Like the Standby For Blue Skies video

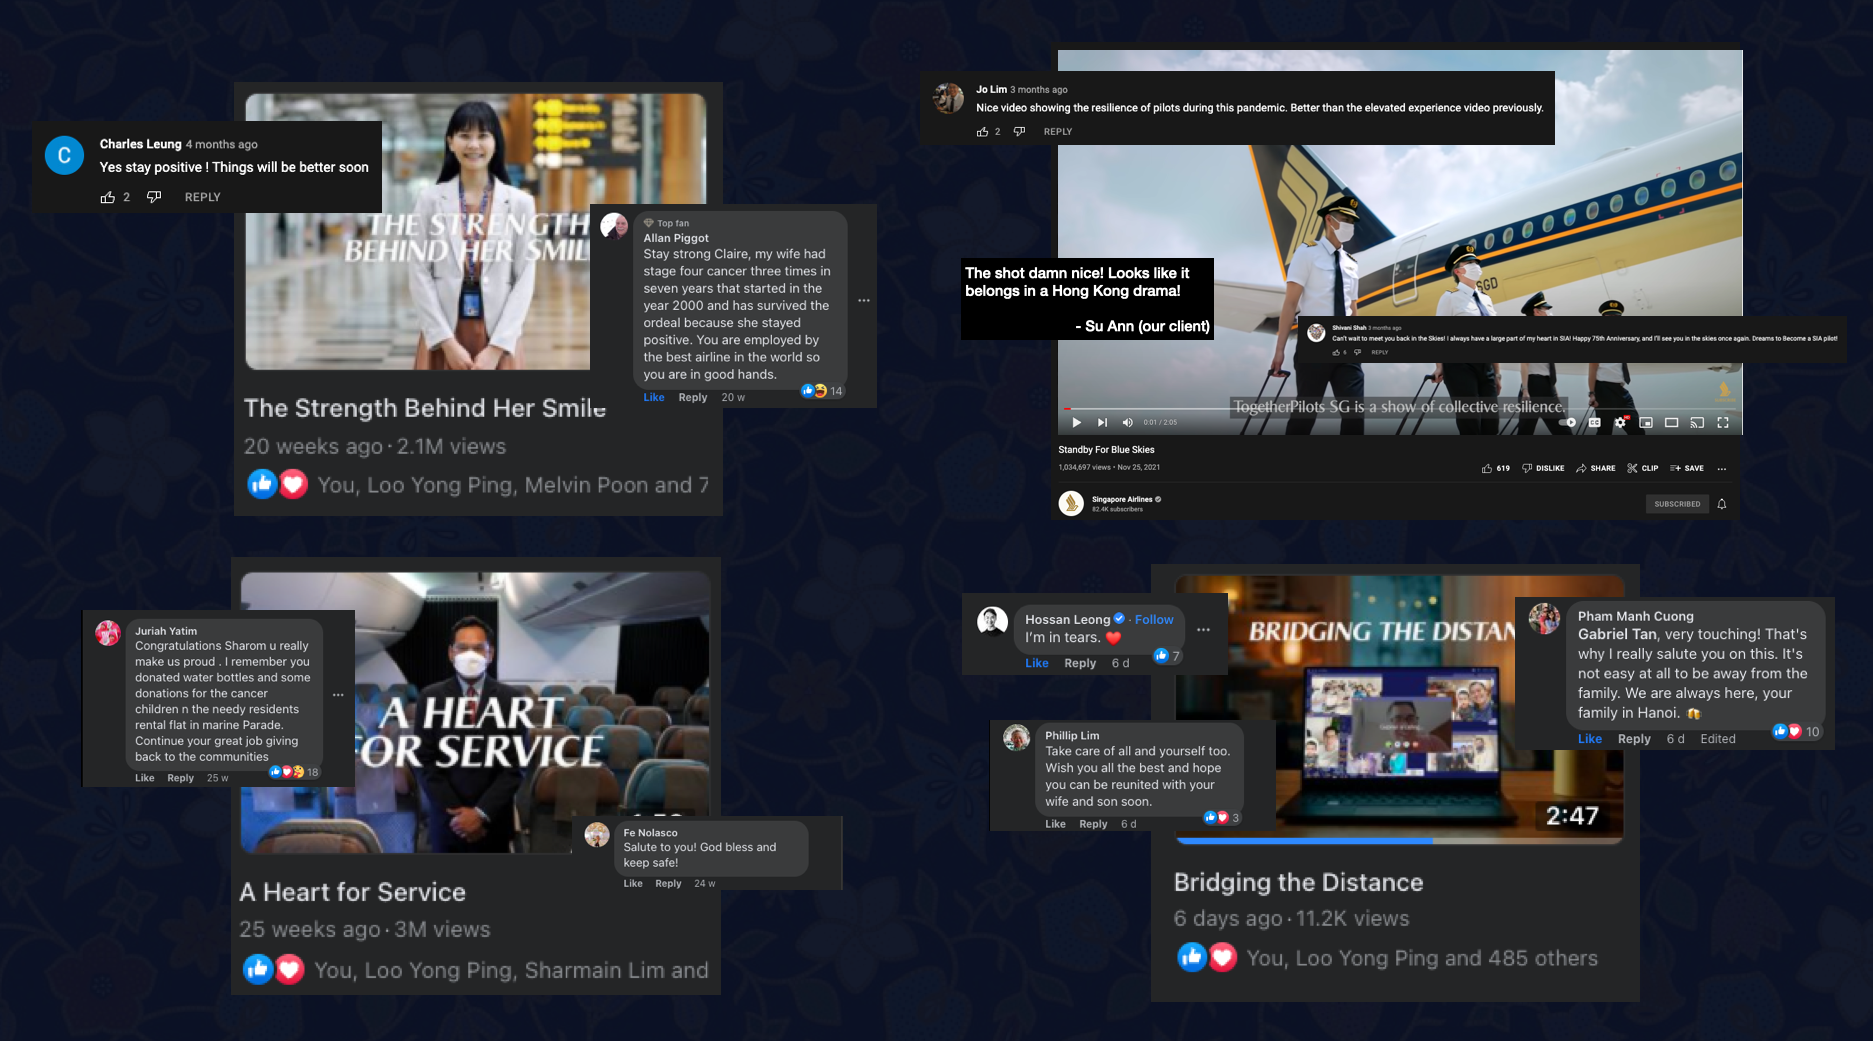1496,468
